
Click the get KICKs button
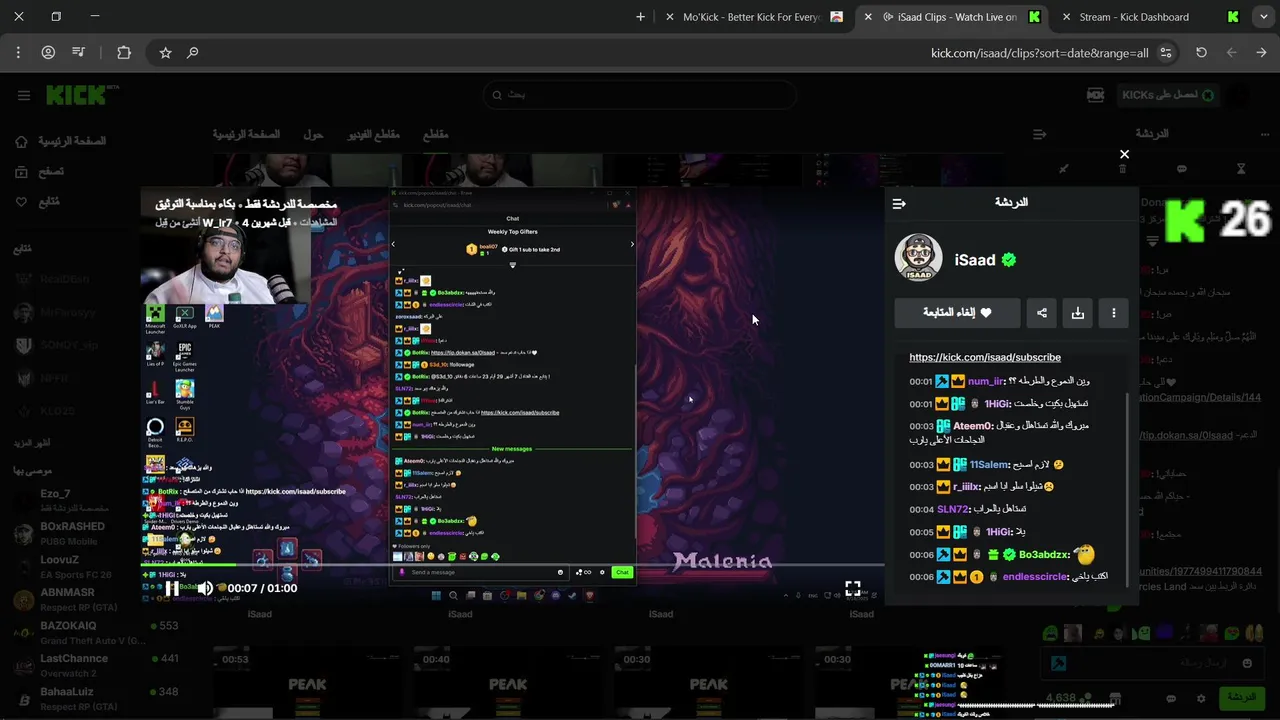(1166, 95)
